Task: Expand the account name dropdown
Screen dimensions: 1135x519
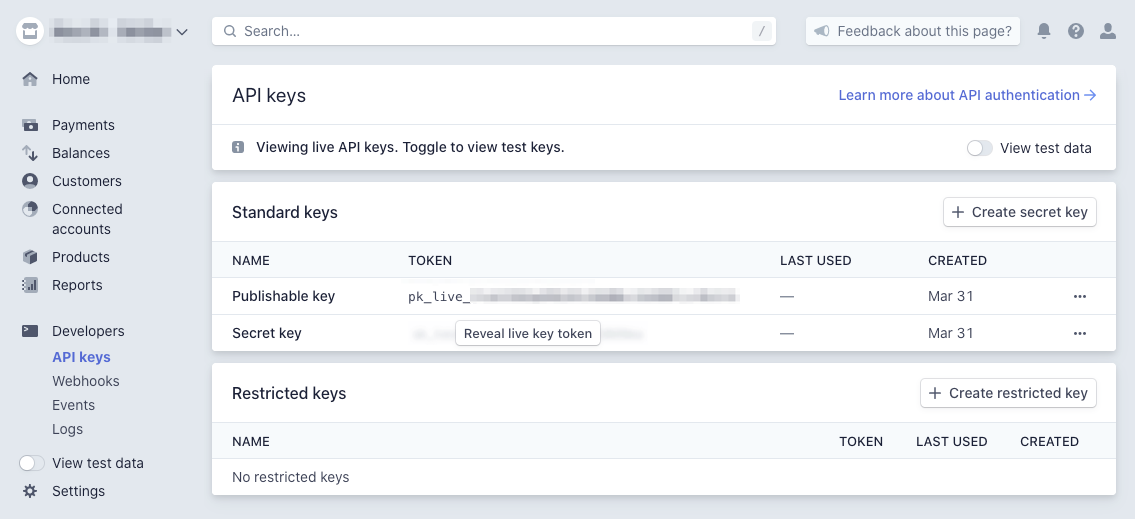Action: [x=181, y=32]
